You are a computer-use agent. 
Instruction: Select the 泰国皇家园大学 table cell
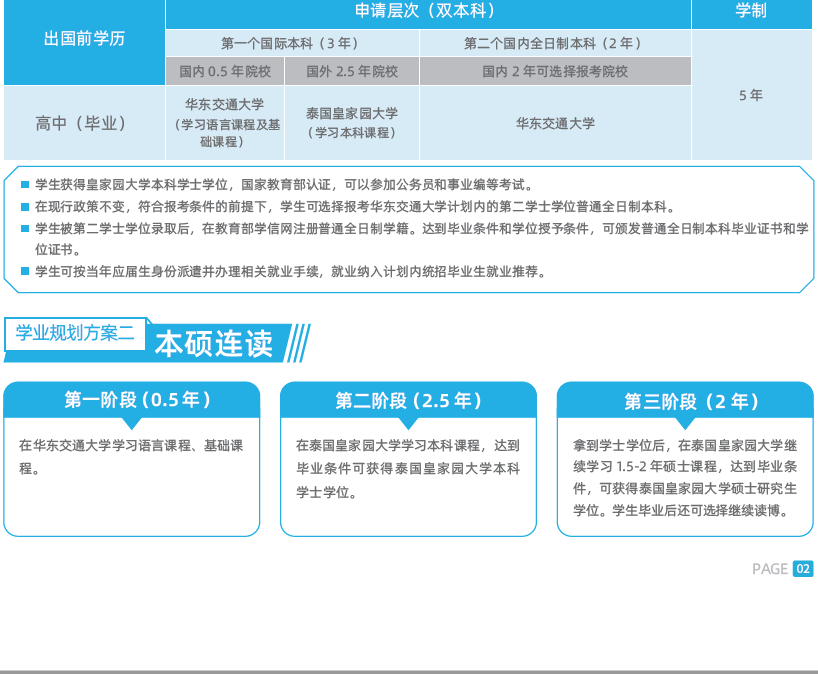click(x=352, y=123)
